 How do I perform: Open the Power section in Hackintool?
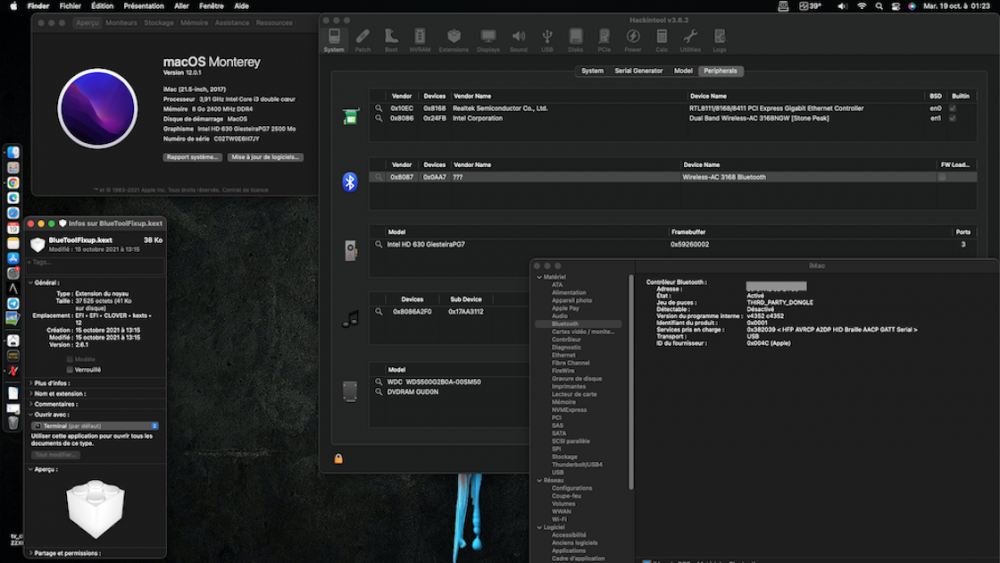633,40
